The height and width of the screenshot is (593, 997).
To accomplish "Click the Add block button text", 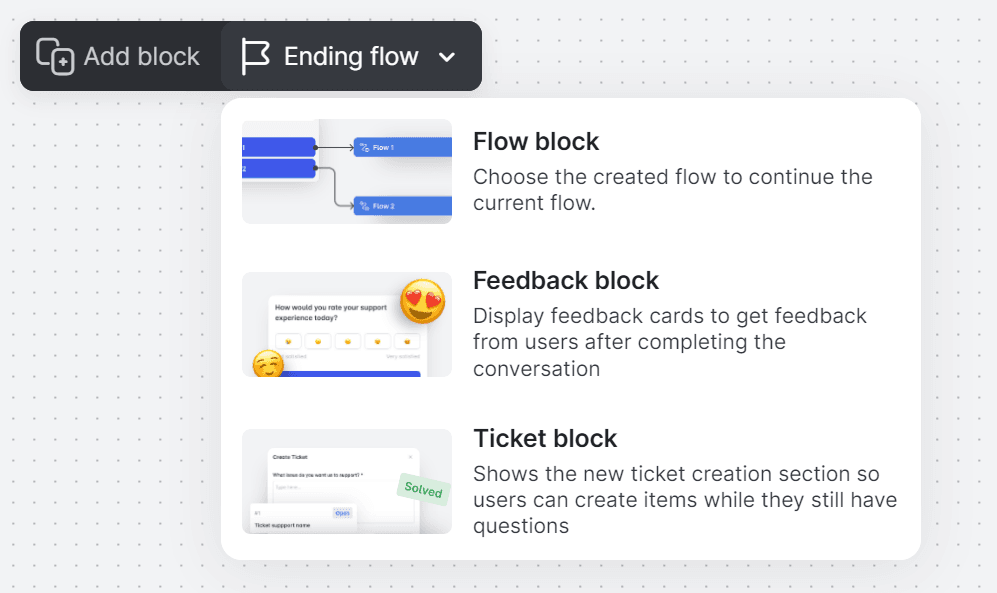I will [x=142, y=57].
